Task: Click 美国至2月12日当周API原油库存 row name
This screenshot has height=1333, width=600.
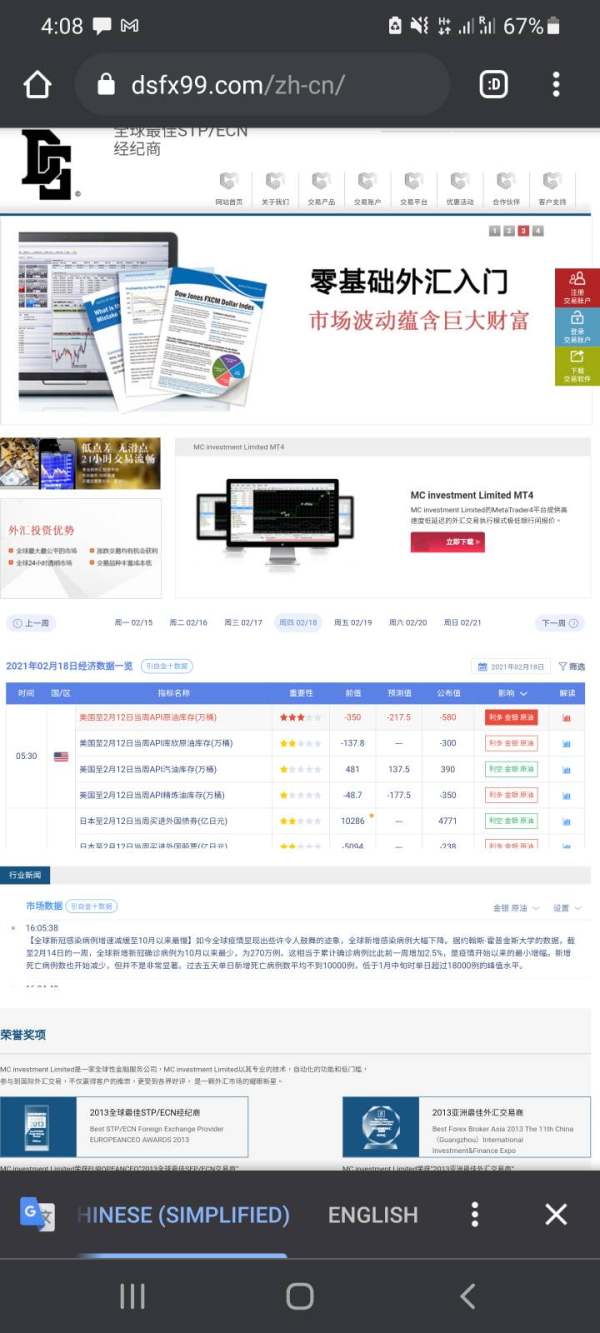Action: coord(148,717)
